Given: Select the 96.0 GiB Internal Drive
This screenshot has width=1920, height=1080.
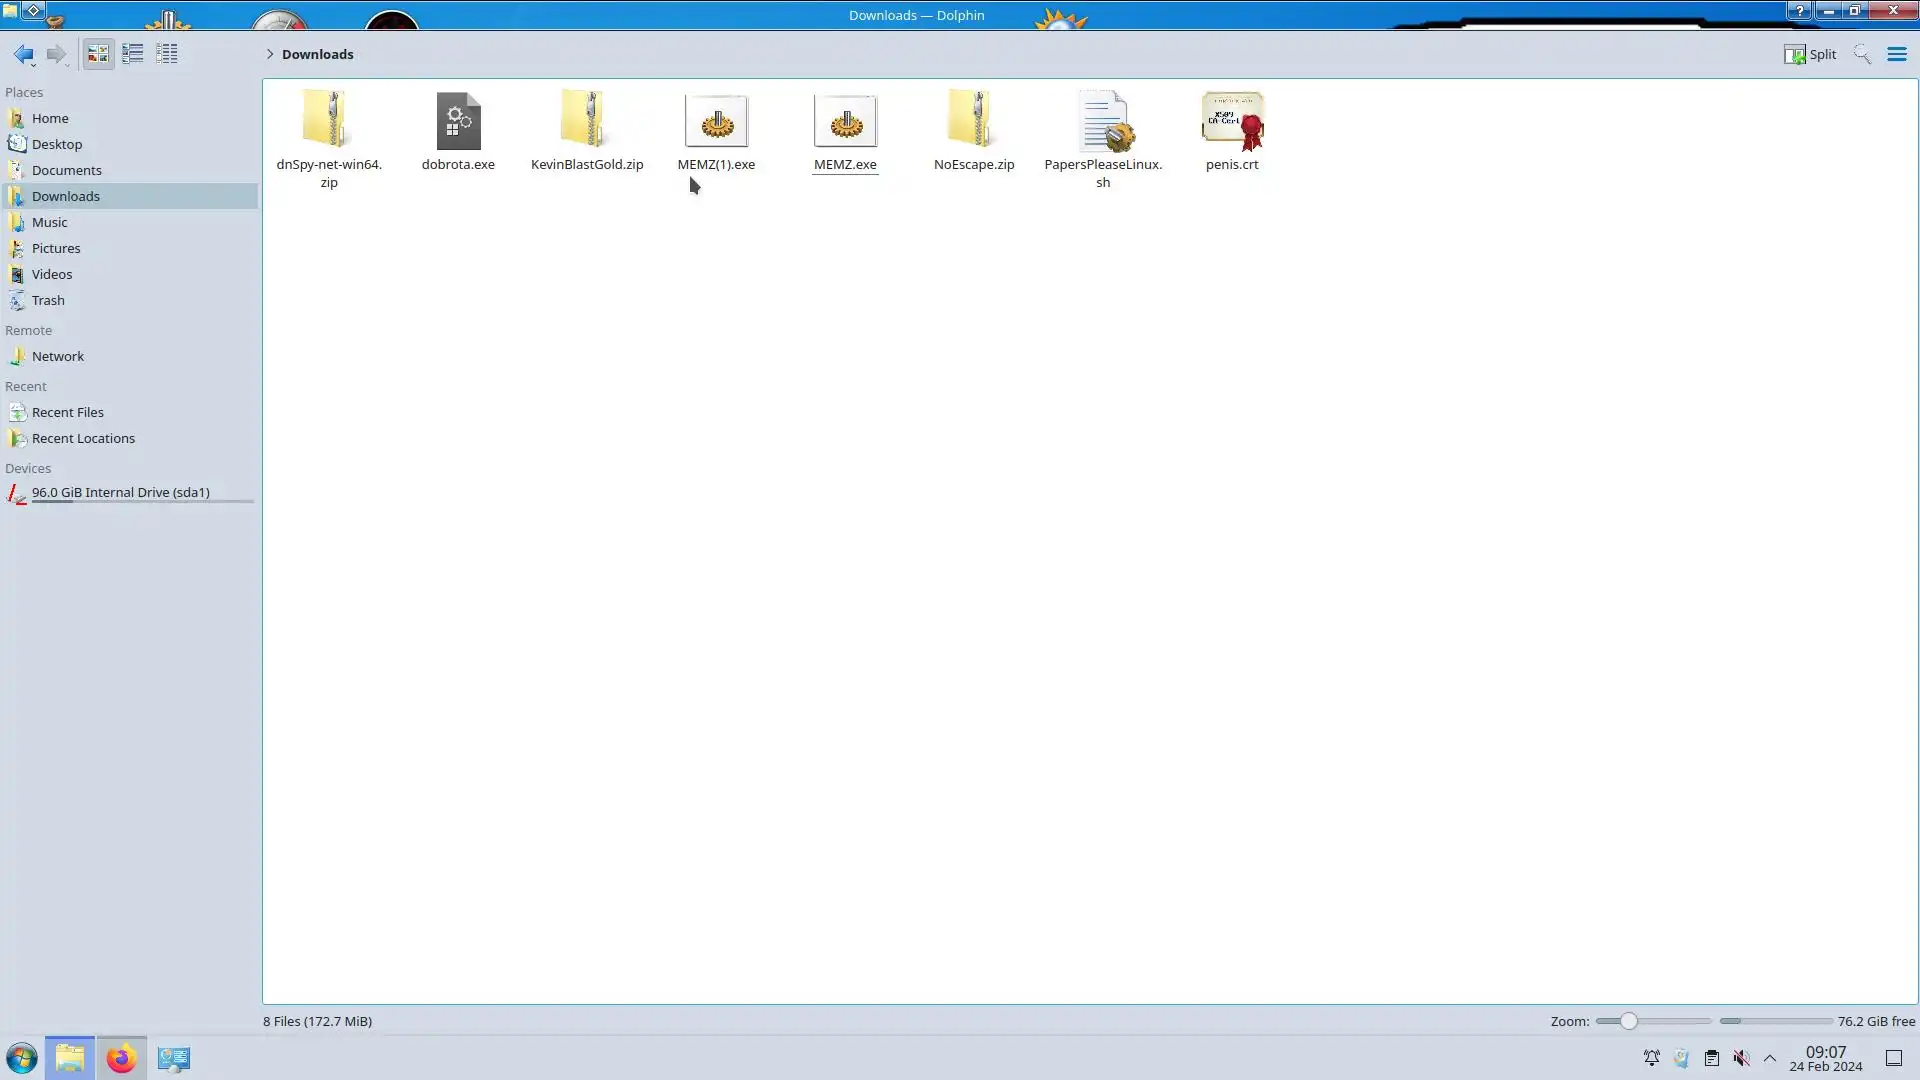Looking at the screenshot, I should pyautogui.click(x=120, y=492).
